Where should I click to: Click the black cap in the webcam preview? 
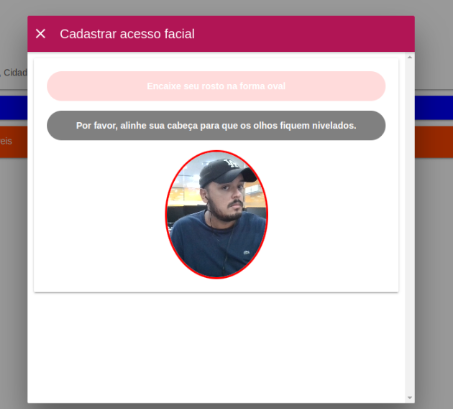coord(226,172)
